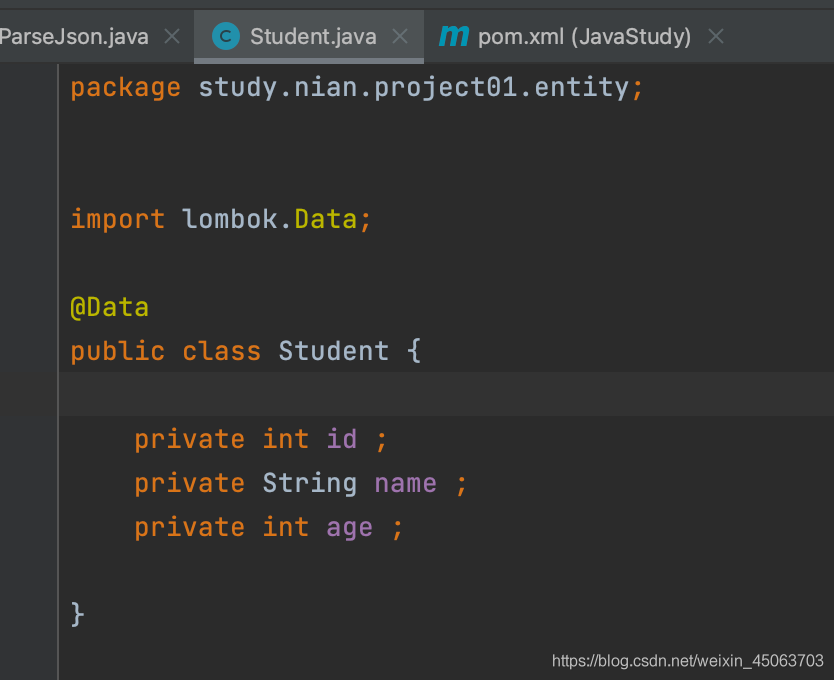Click the editor gutter beside the class declaration
This screenshot has width=834, height=680.
[30, 351]
